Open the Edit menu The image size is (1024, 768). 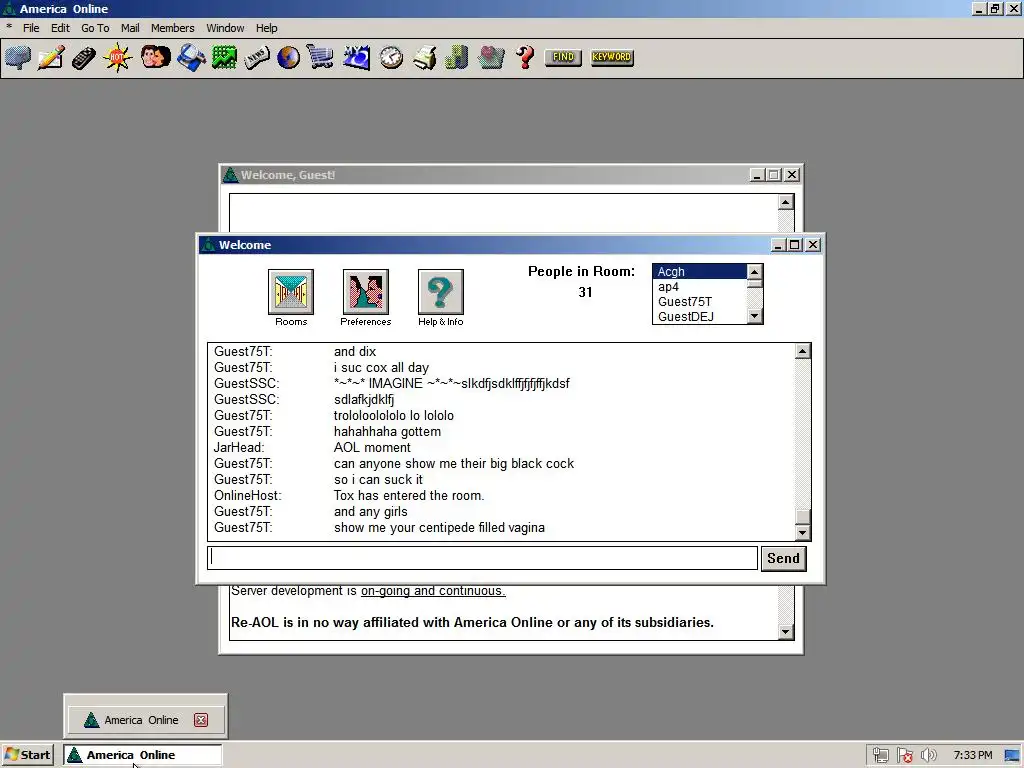click(x=60, y=28)
